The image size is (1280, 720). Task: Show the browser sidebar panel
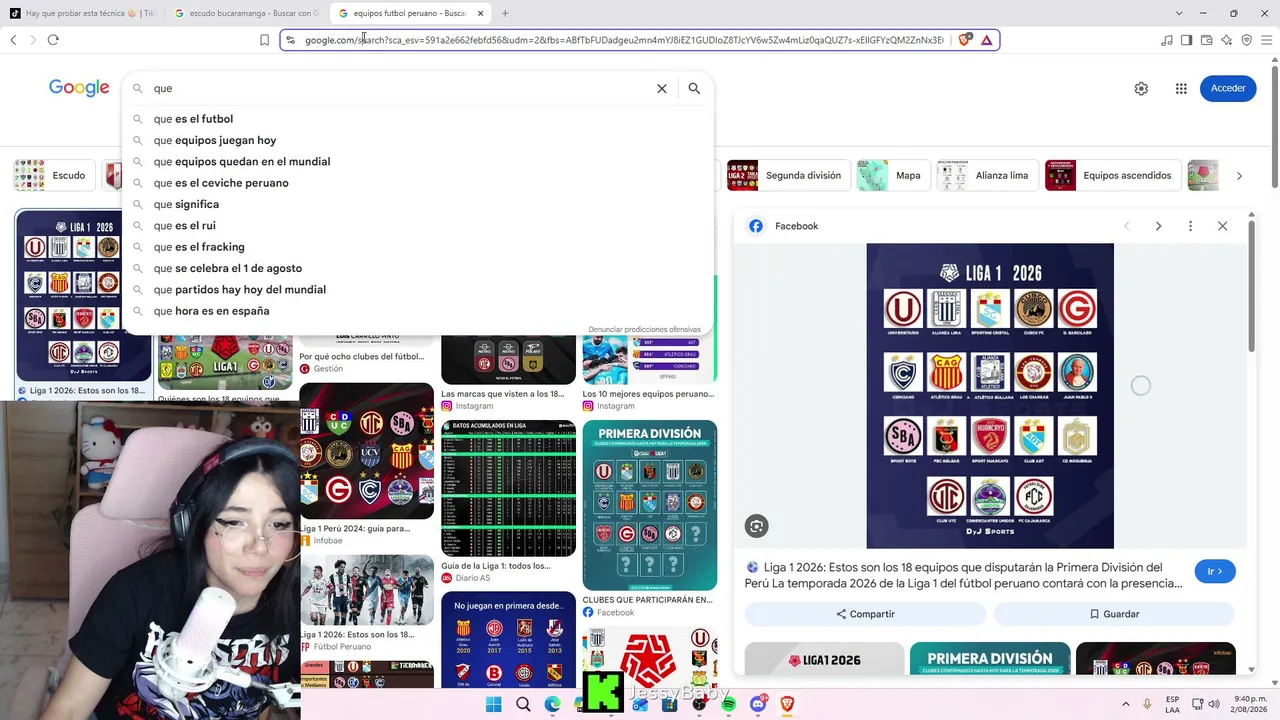point(1187,40)
